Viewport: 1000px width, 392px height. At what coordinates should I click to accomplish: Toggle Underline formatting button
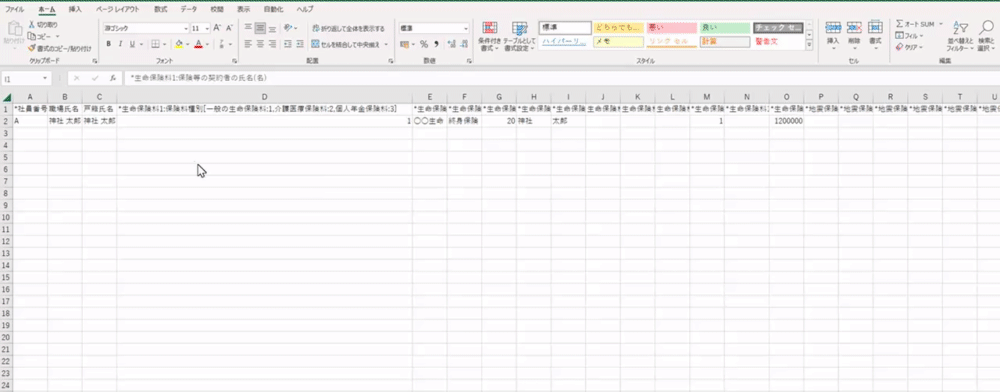tap(132, 44)
